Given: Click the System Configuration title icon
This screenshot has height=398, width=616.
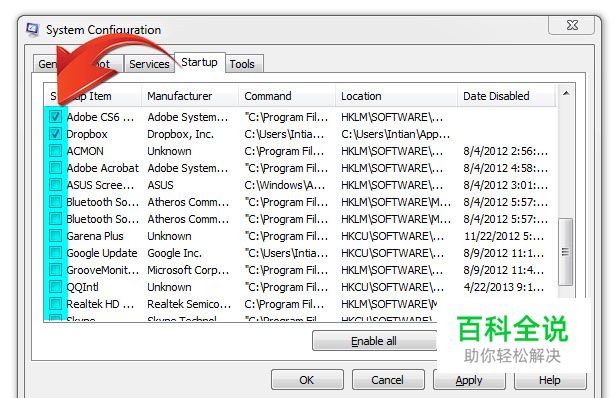Looking at the screenshot, I should pos(32,29).
